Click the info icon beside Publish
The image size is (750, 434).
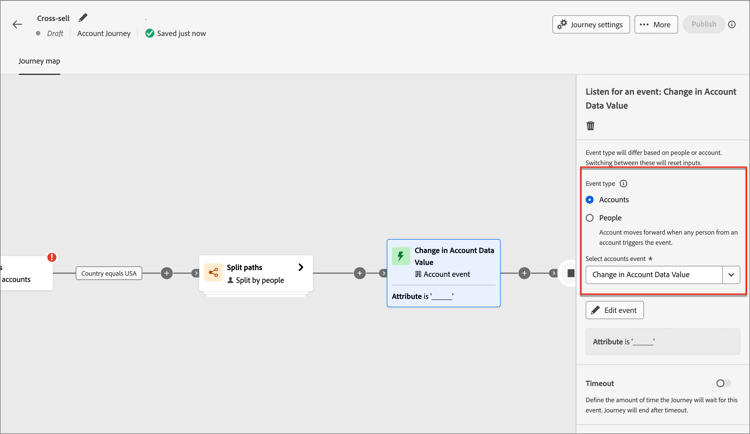pos(732,24)
